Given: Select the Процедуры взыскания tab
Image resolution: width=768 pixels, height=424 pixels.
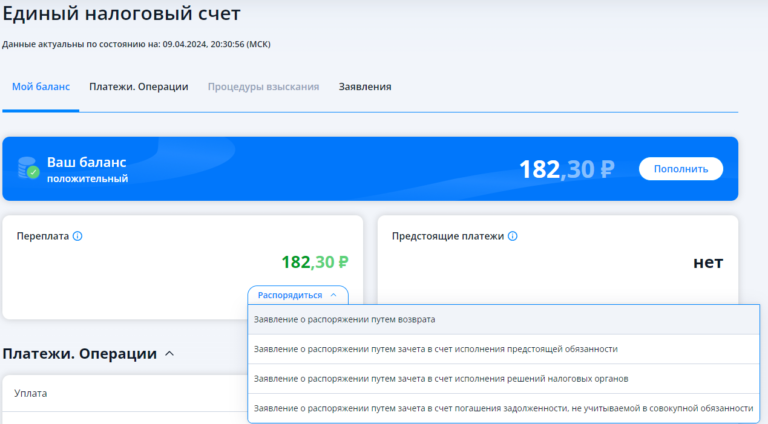Looking at the screenshot, I should [263, 87].
